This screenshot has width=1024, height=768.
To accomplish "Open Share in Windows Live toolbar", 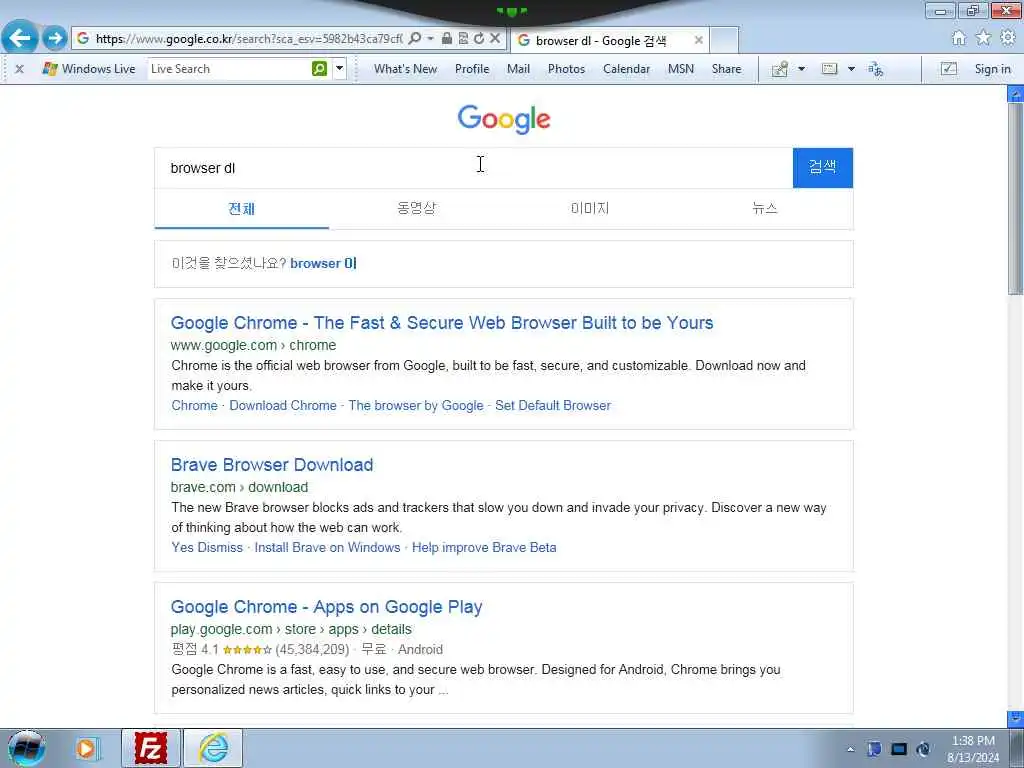I will click(726, 69).
